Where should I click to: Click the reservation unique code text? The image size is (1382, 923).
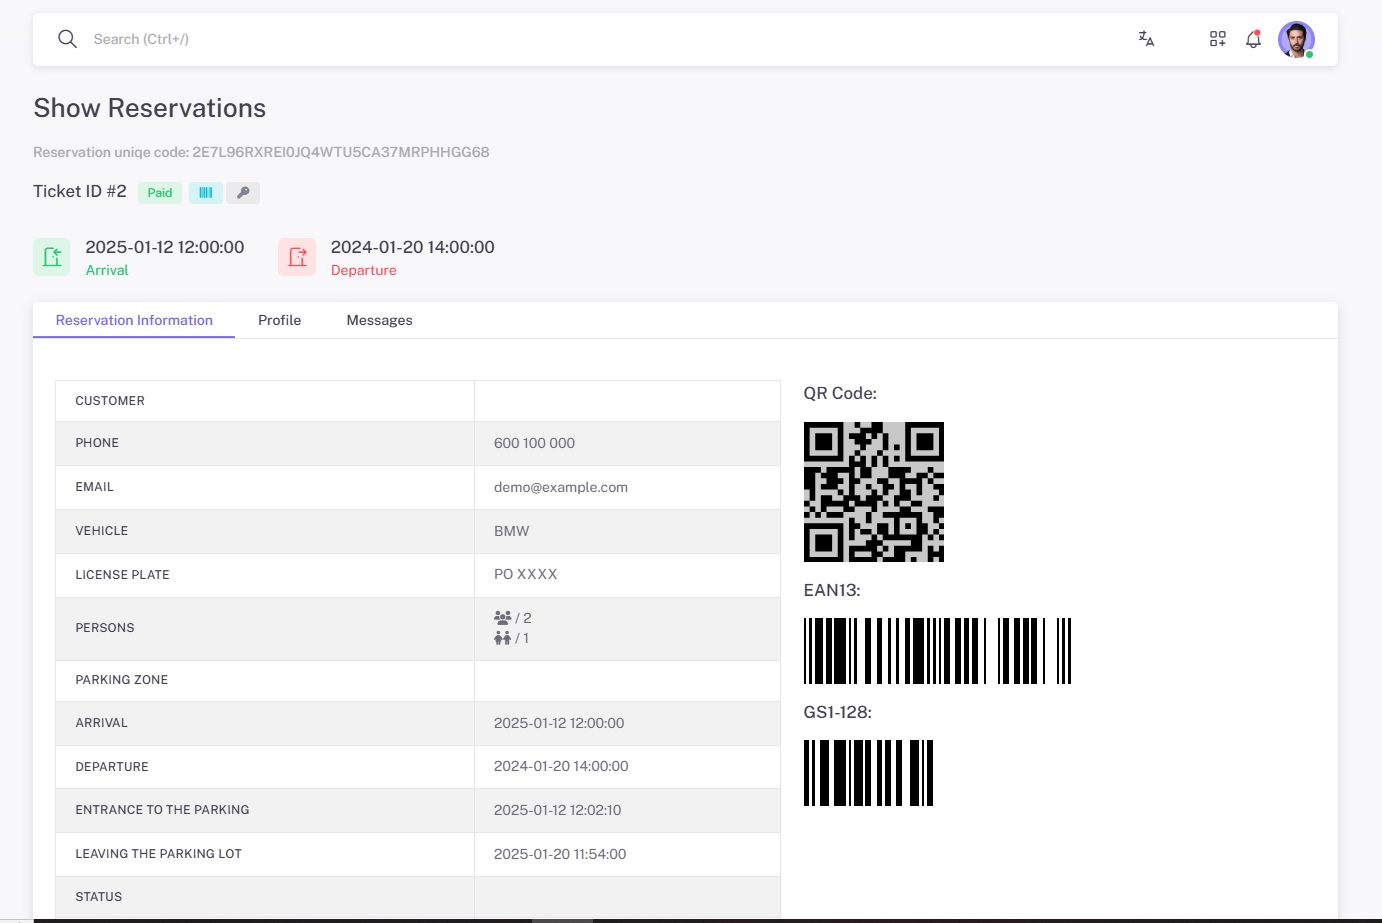pos(261,152)
